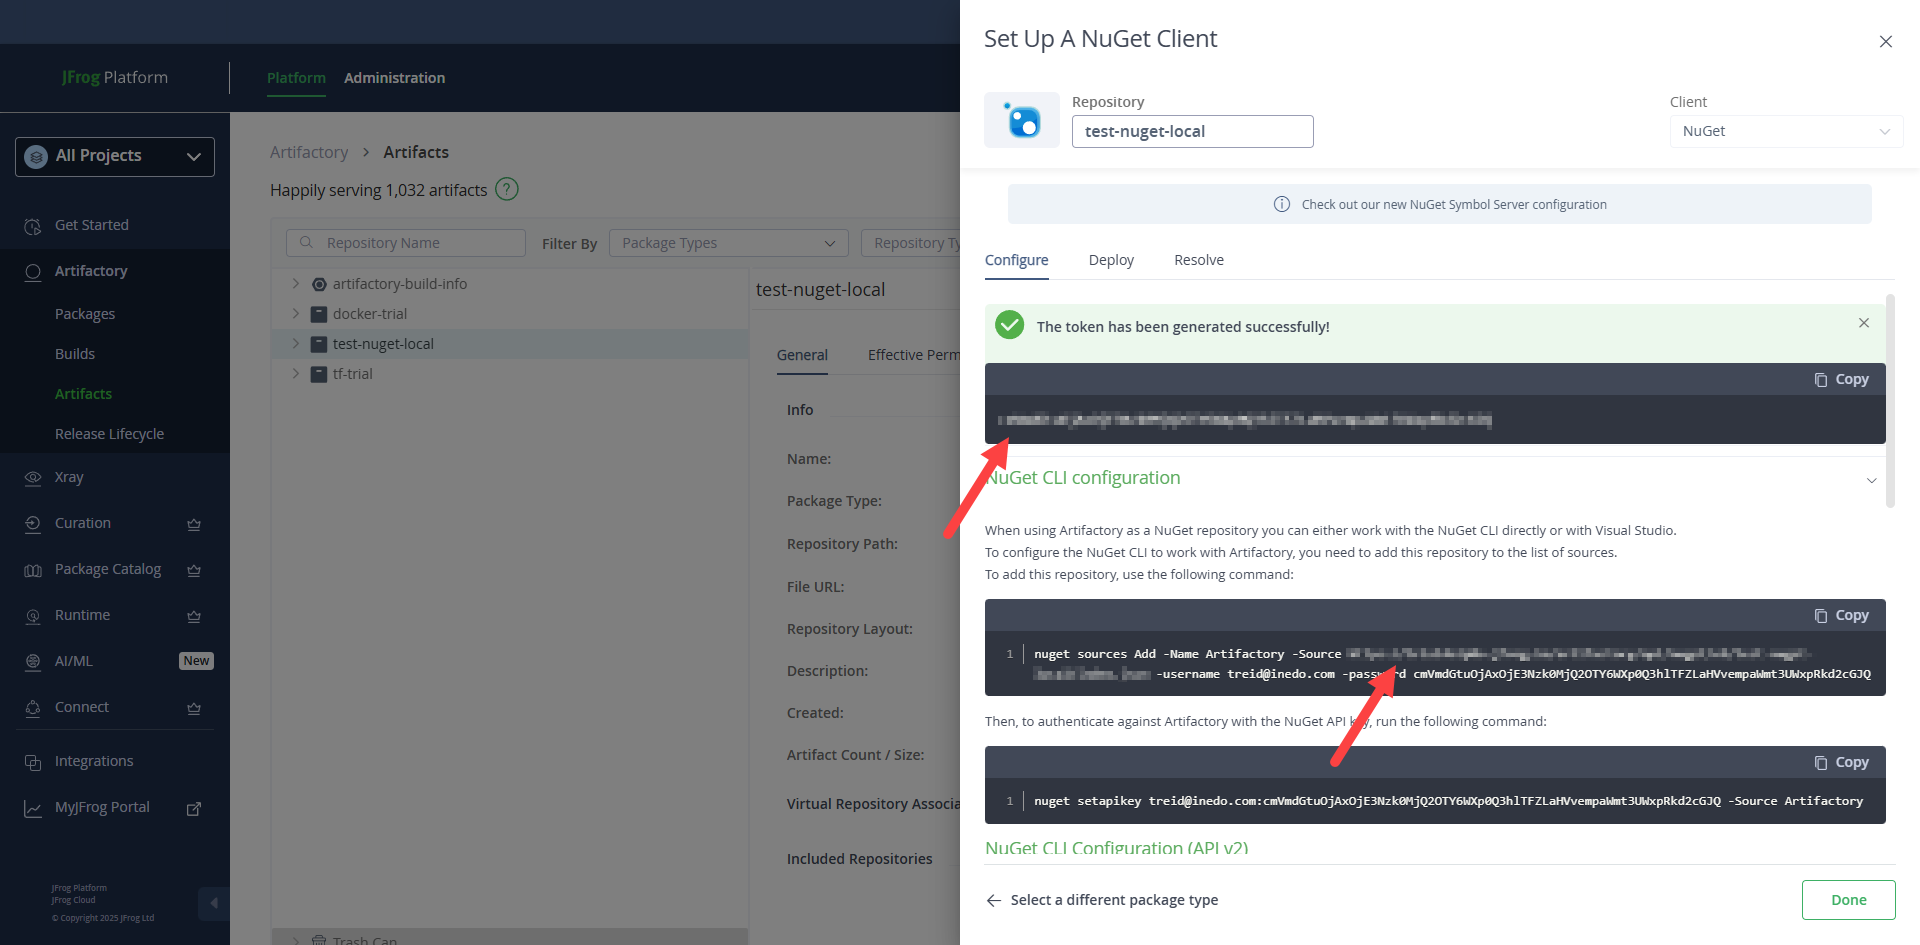Click the Repository Name search field

pos(406,243)
